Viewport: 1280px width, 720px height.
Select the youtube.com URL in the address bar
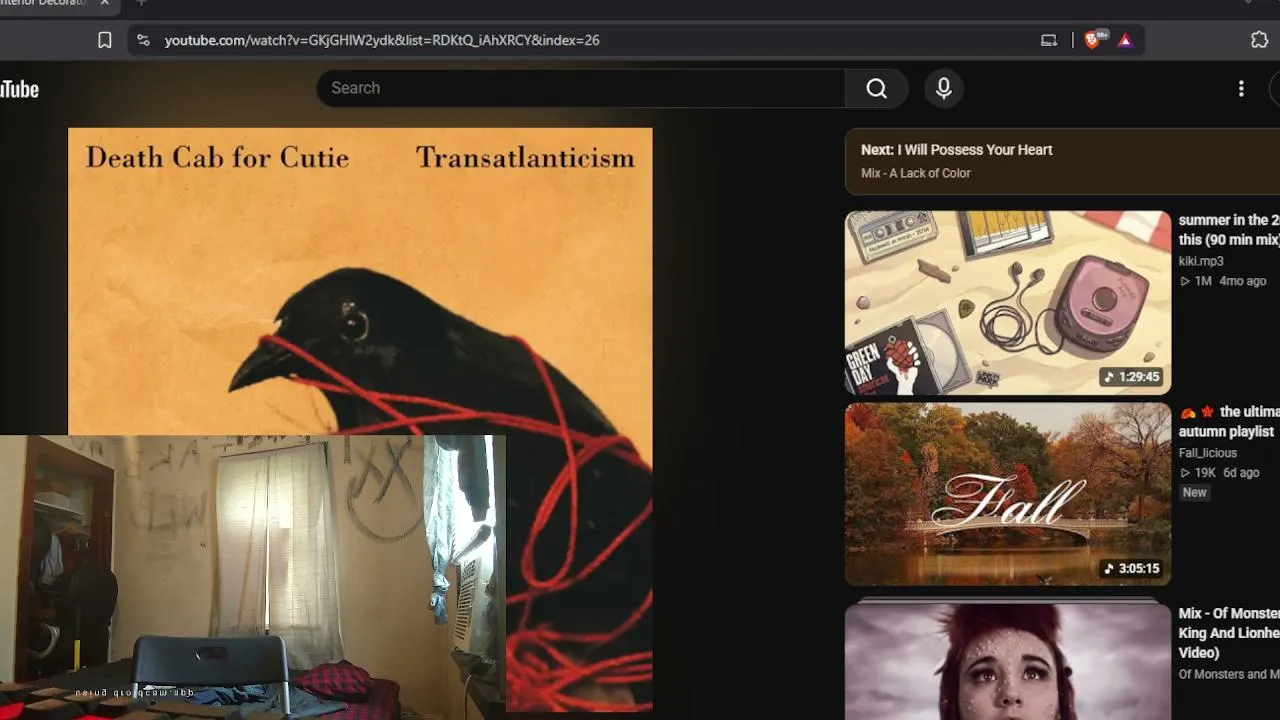[x=382, y=40]
